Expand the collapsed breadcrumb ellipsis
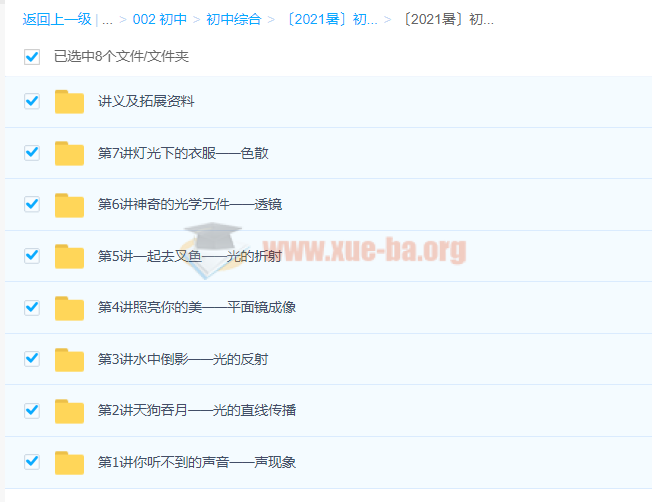The image size is (652, 502). pos(106,20)
